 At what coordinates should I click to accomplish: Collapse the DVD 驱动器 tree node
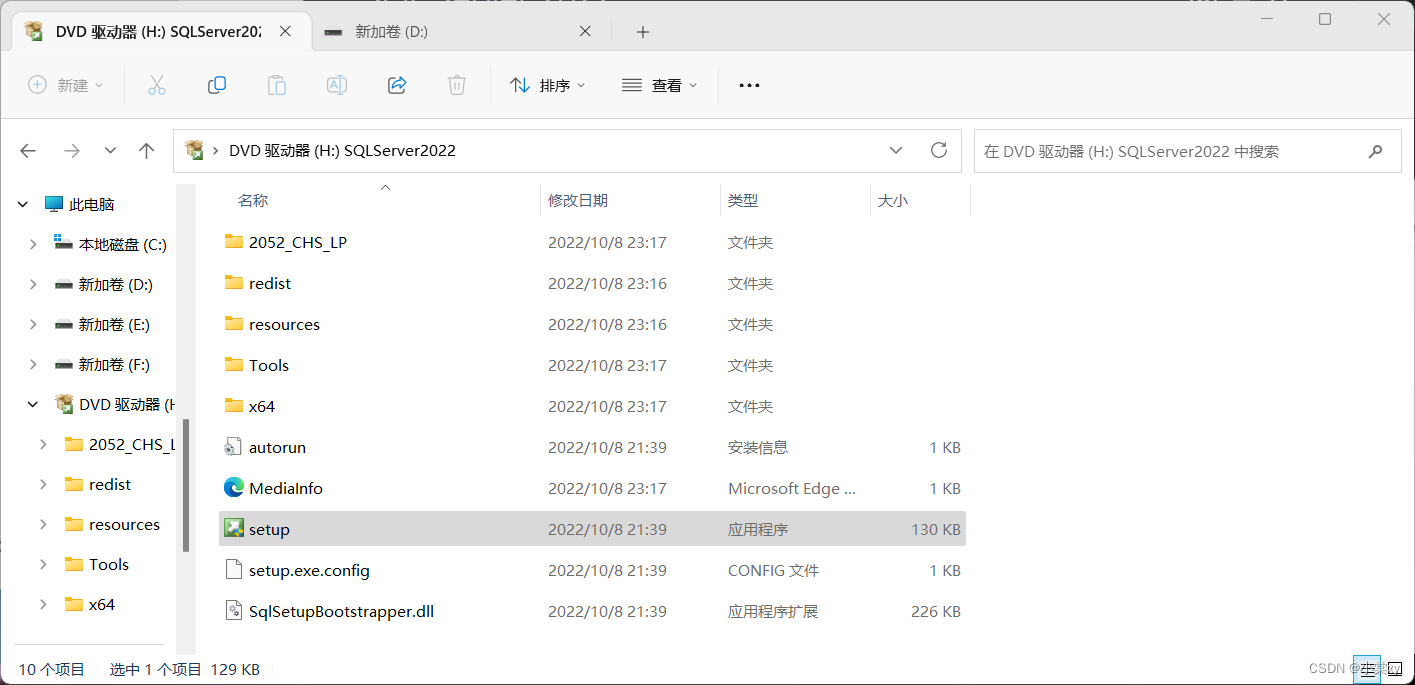pos(33,404)
